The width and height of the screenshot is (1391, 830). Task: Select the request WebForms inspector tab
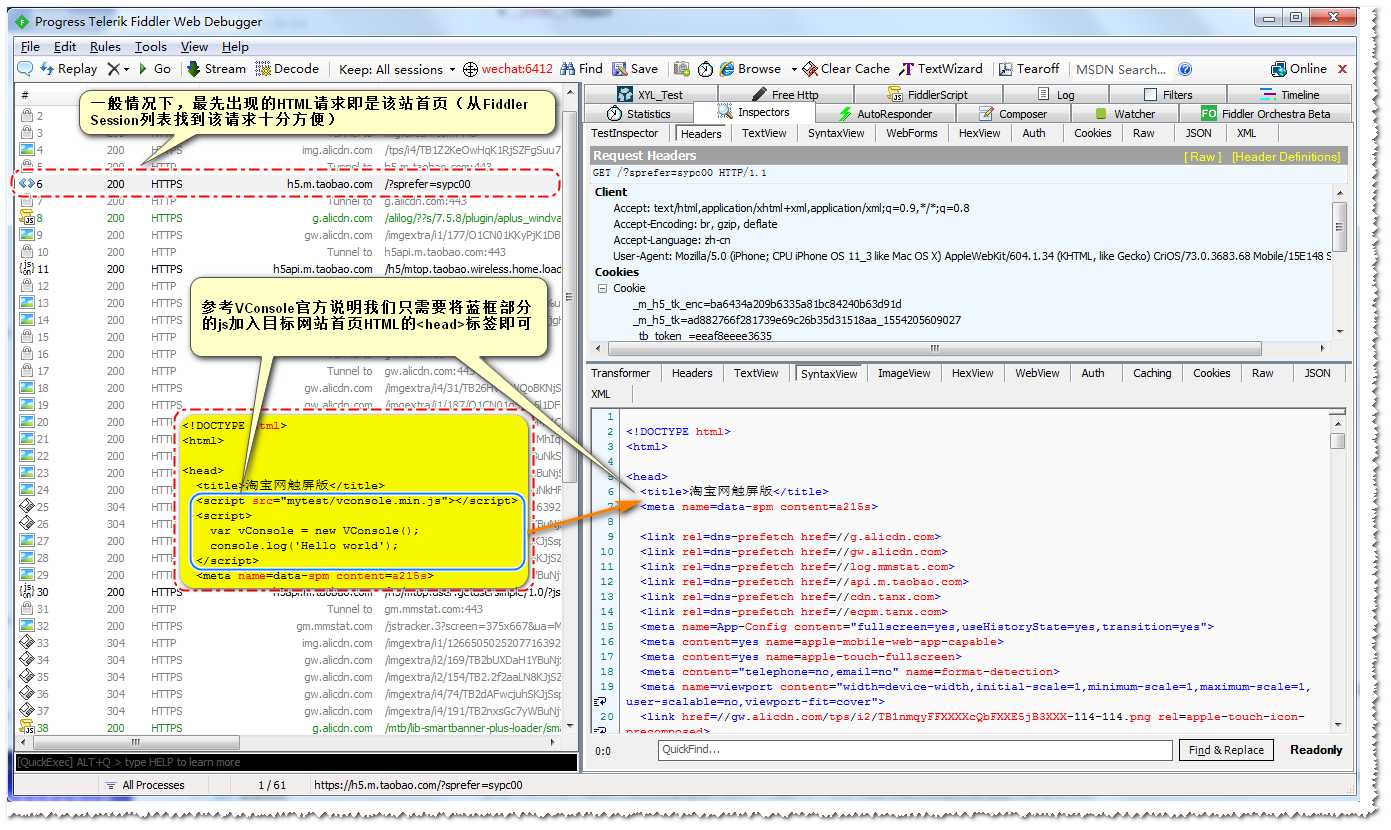912,133
